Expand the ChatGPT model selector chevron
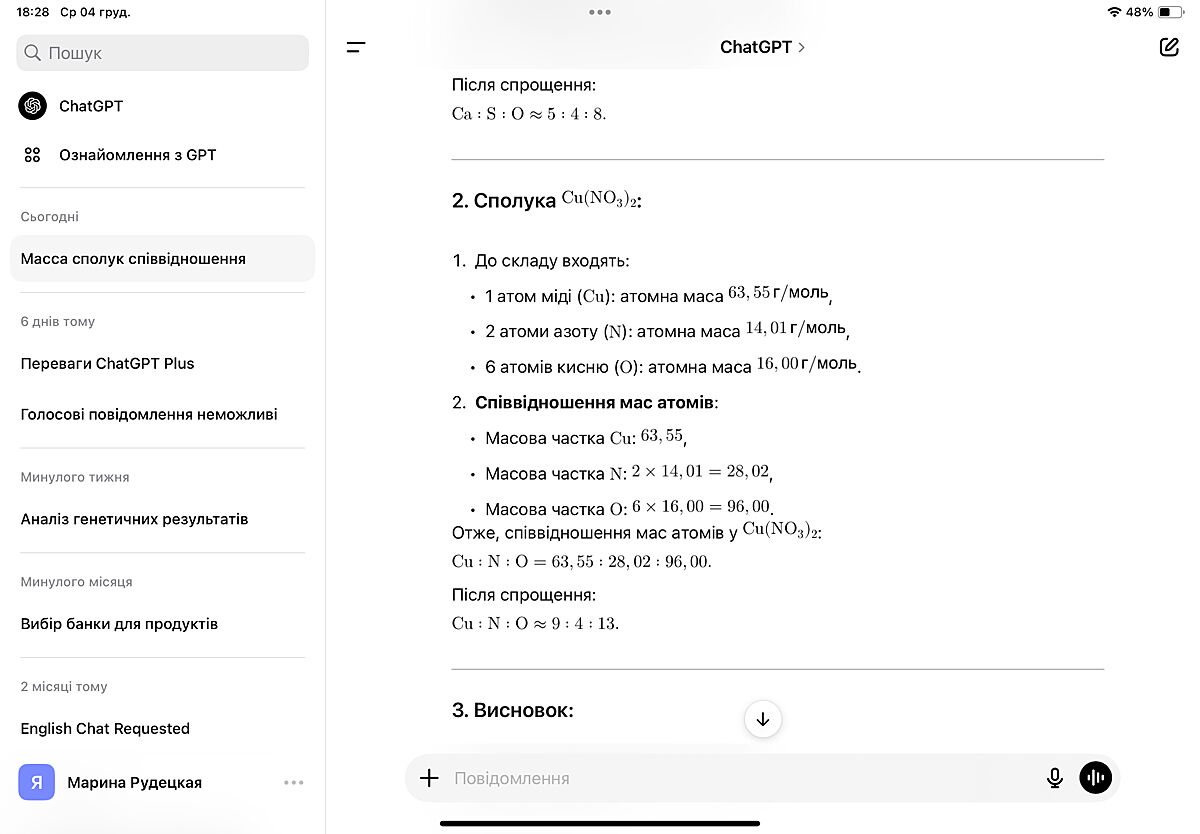Viewport: 1200px width, 834px height. coord(801,47)
